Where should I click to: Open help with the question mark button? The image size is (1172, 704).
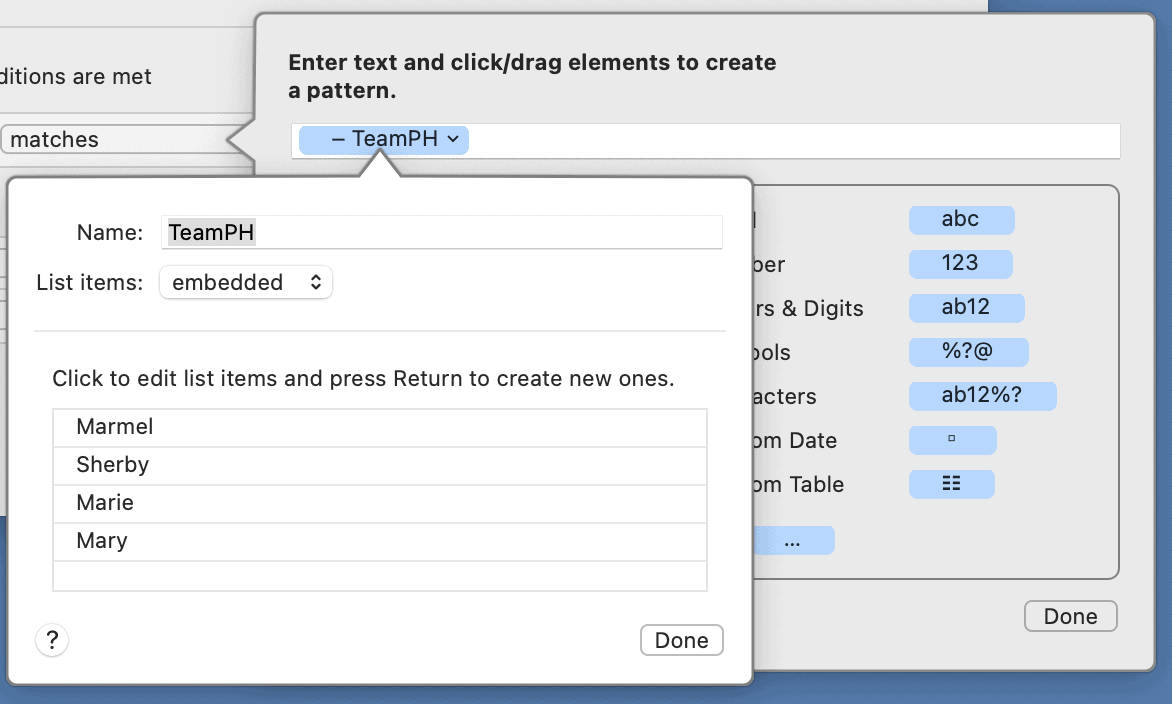[x=52, y=640]
